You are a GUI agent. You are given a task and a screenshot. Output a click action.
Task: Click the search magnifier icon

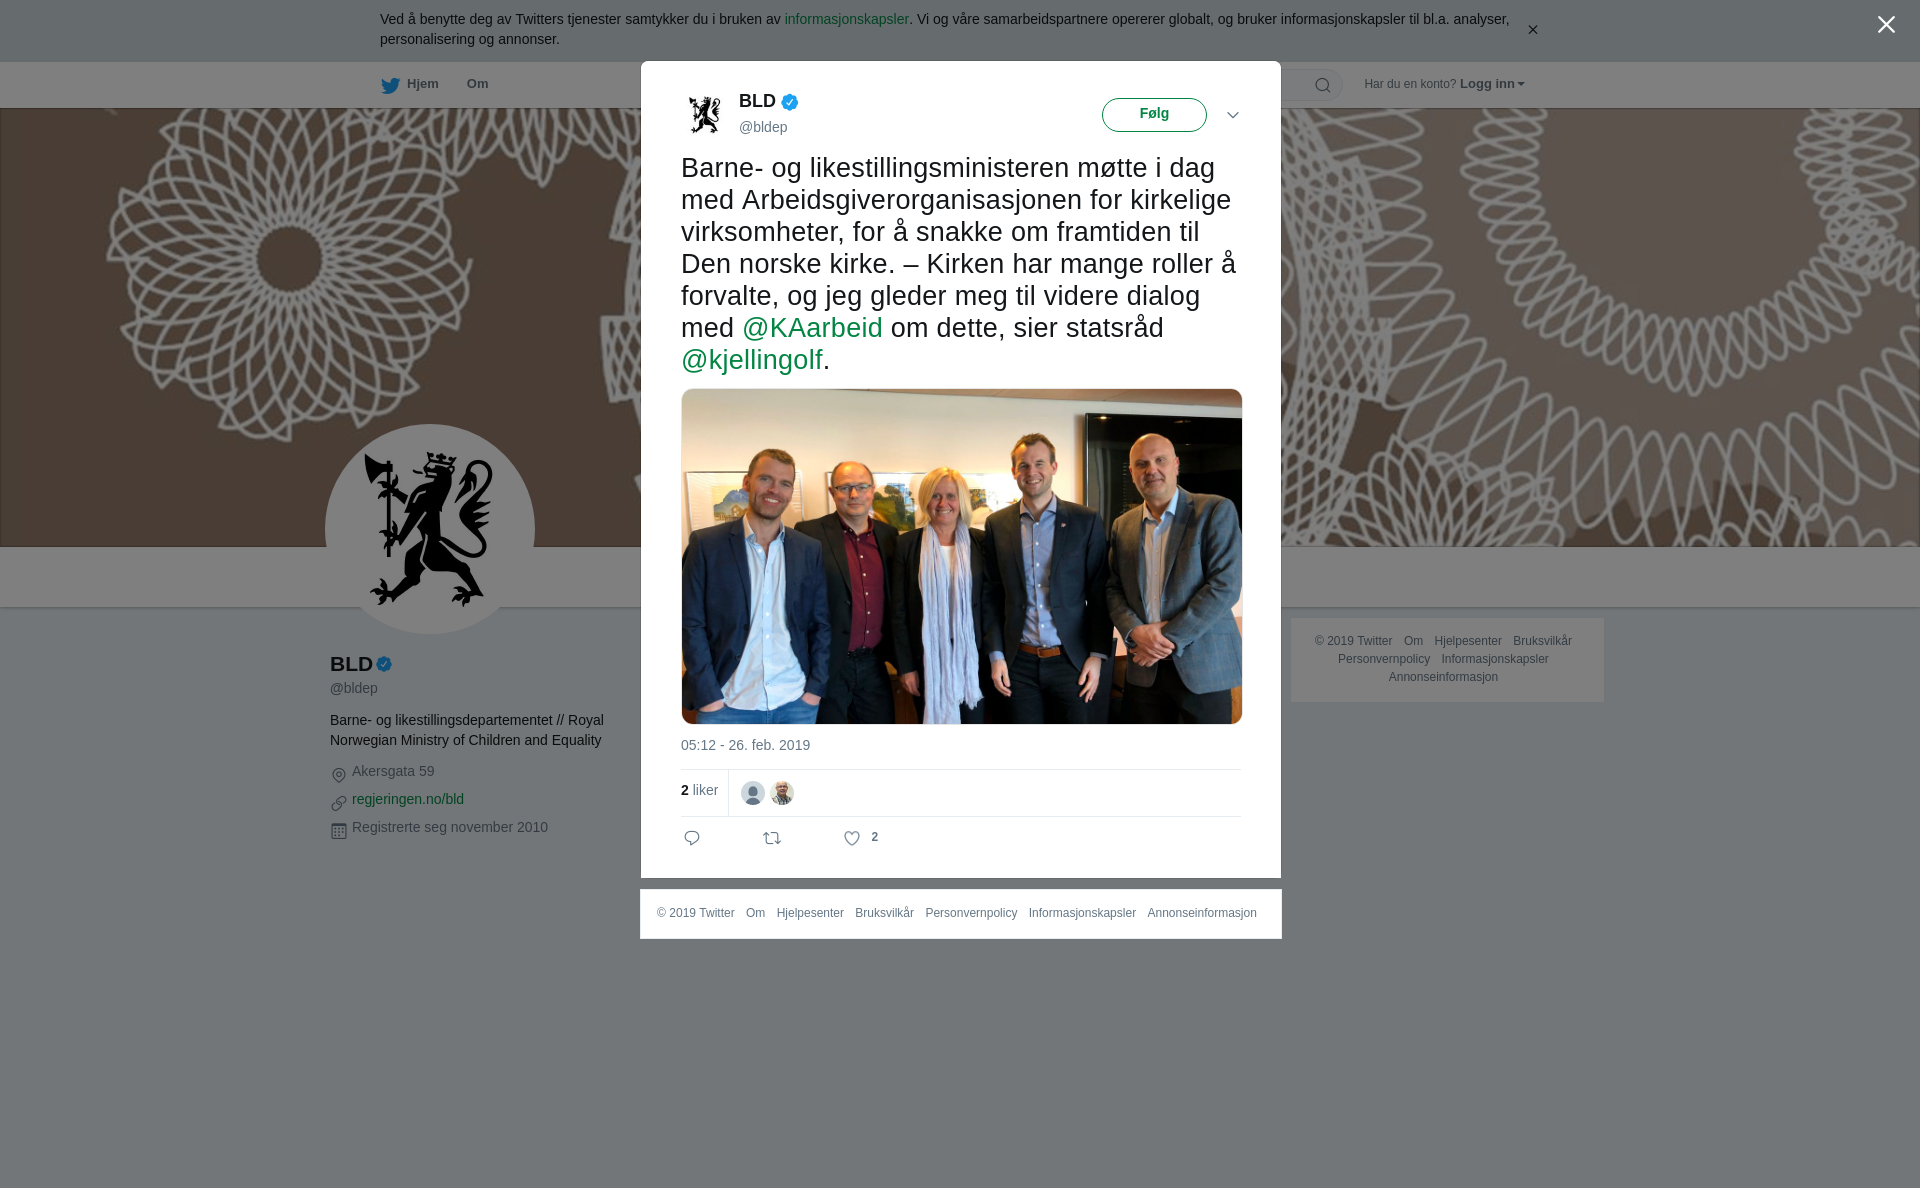click(x=1323, y=85)
